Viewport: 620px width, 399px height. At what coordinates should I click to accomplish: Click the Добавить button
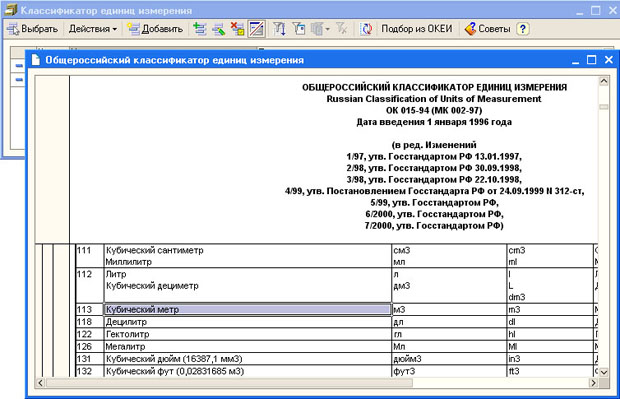coord(155,29)
